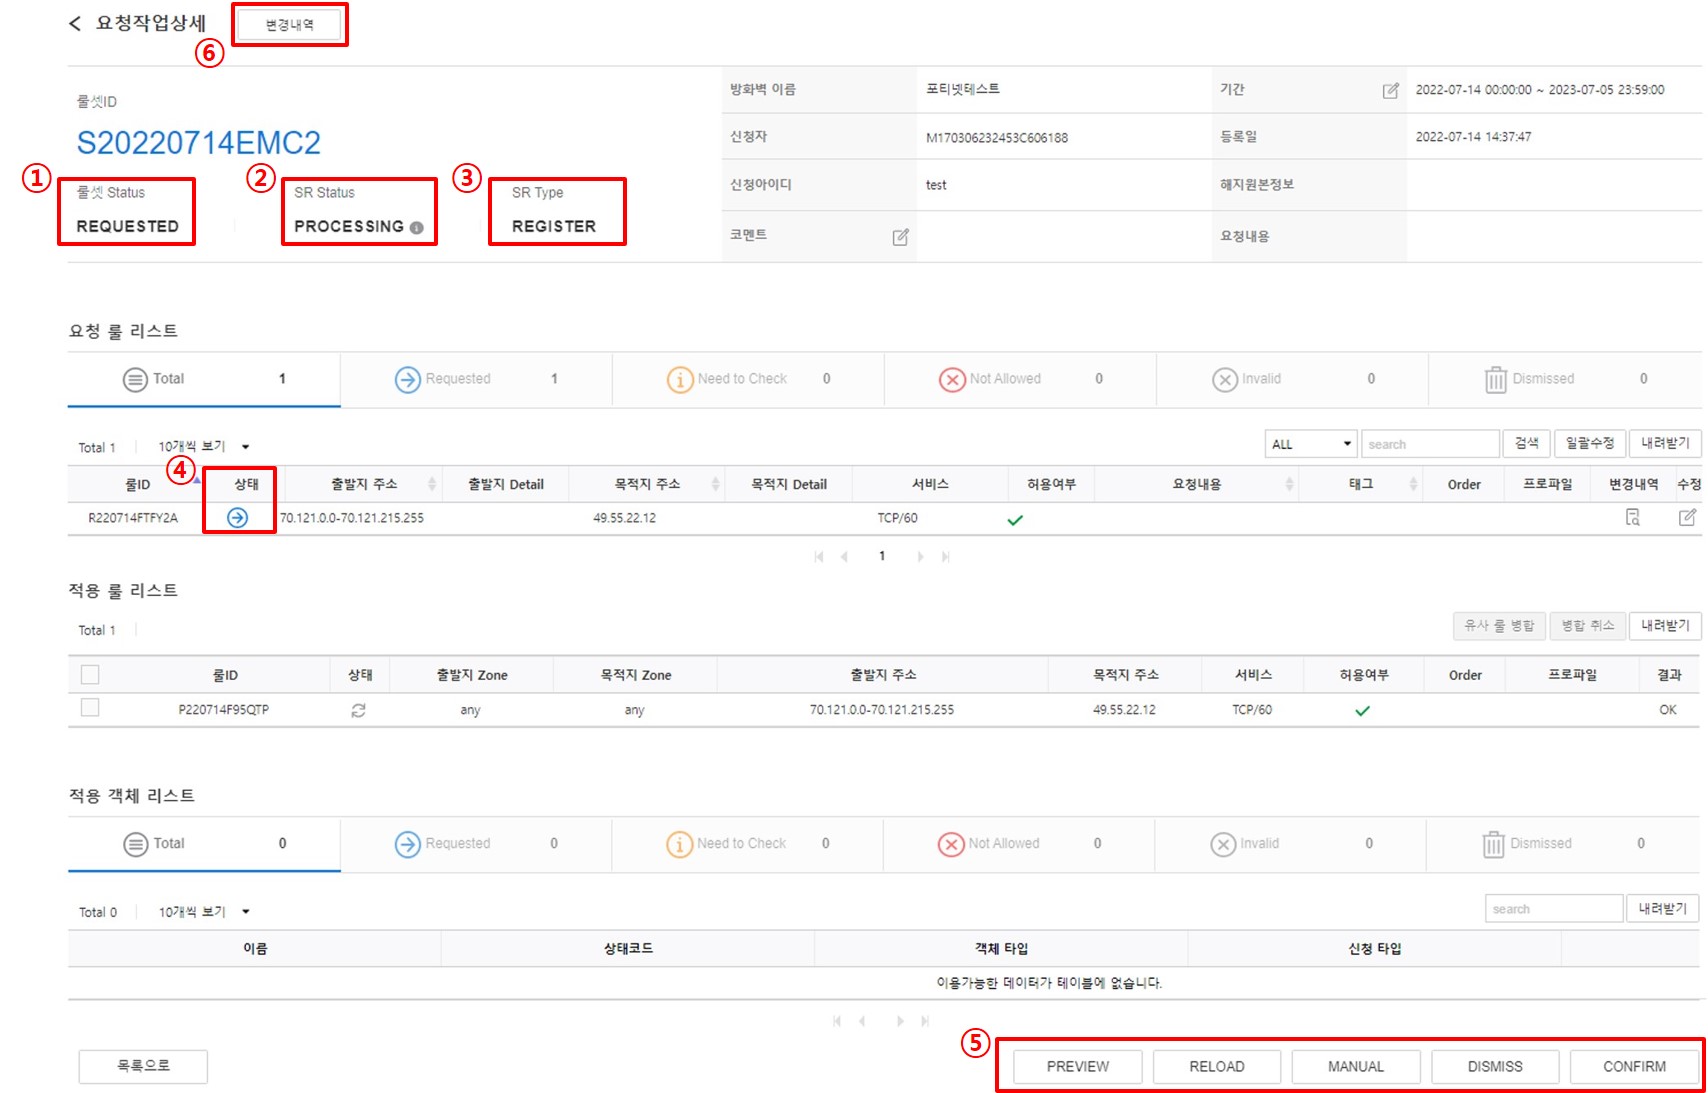Image resolution: width=1708 pixels, height=1093 pixels.
Task: Open the 변경내역 change history button
Action: 290,25
